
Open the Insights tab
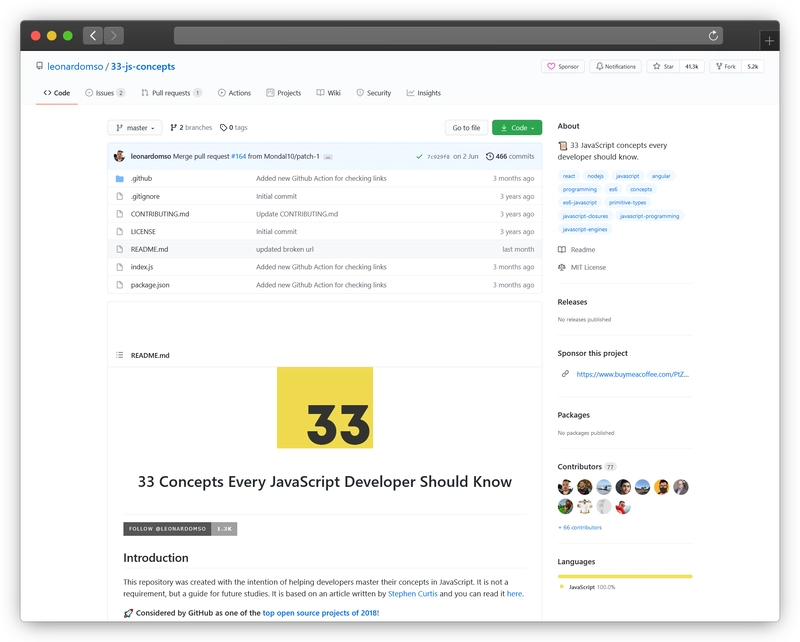423,93
